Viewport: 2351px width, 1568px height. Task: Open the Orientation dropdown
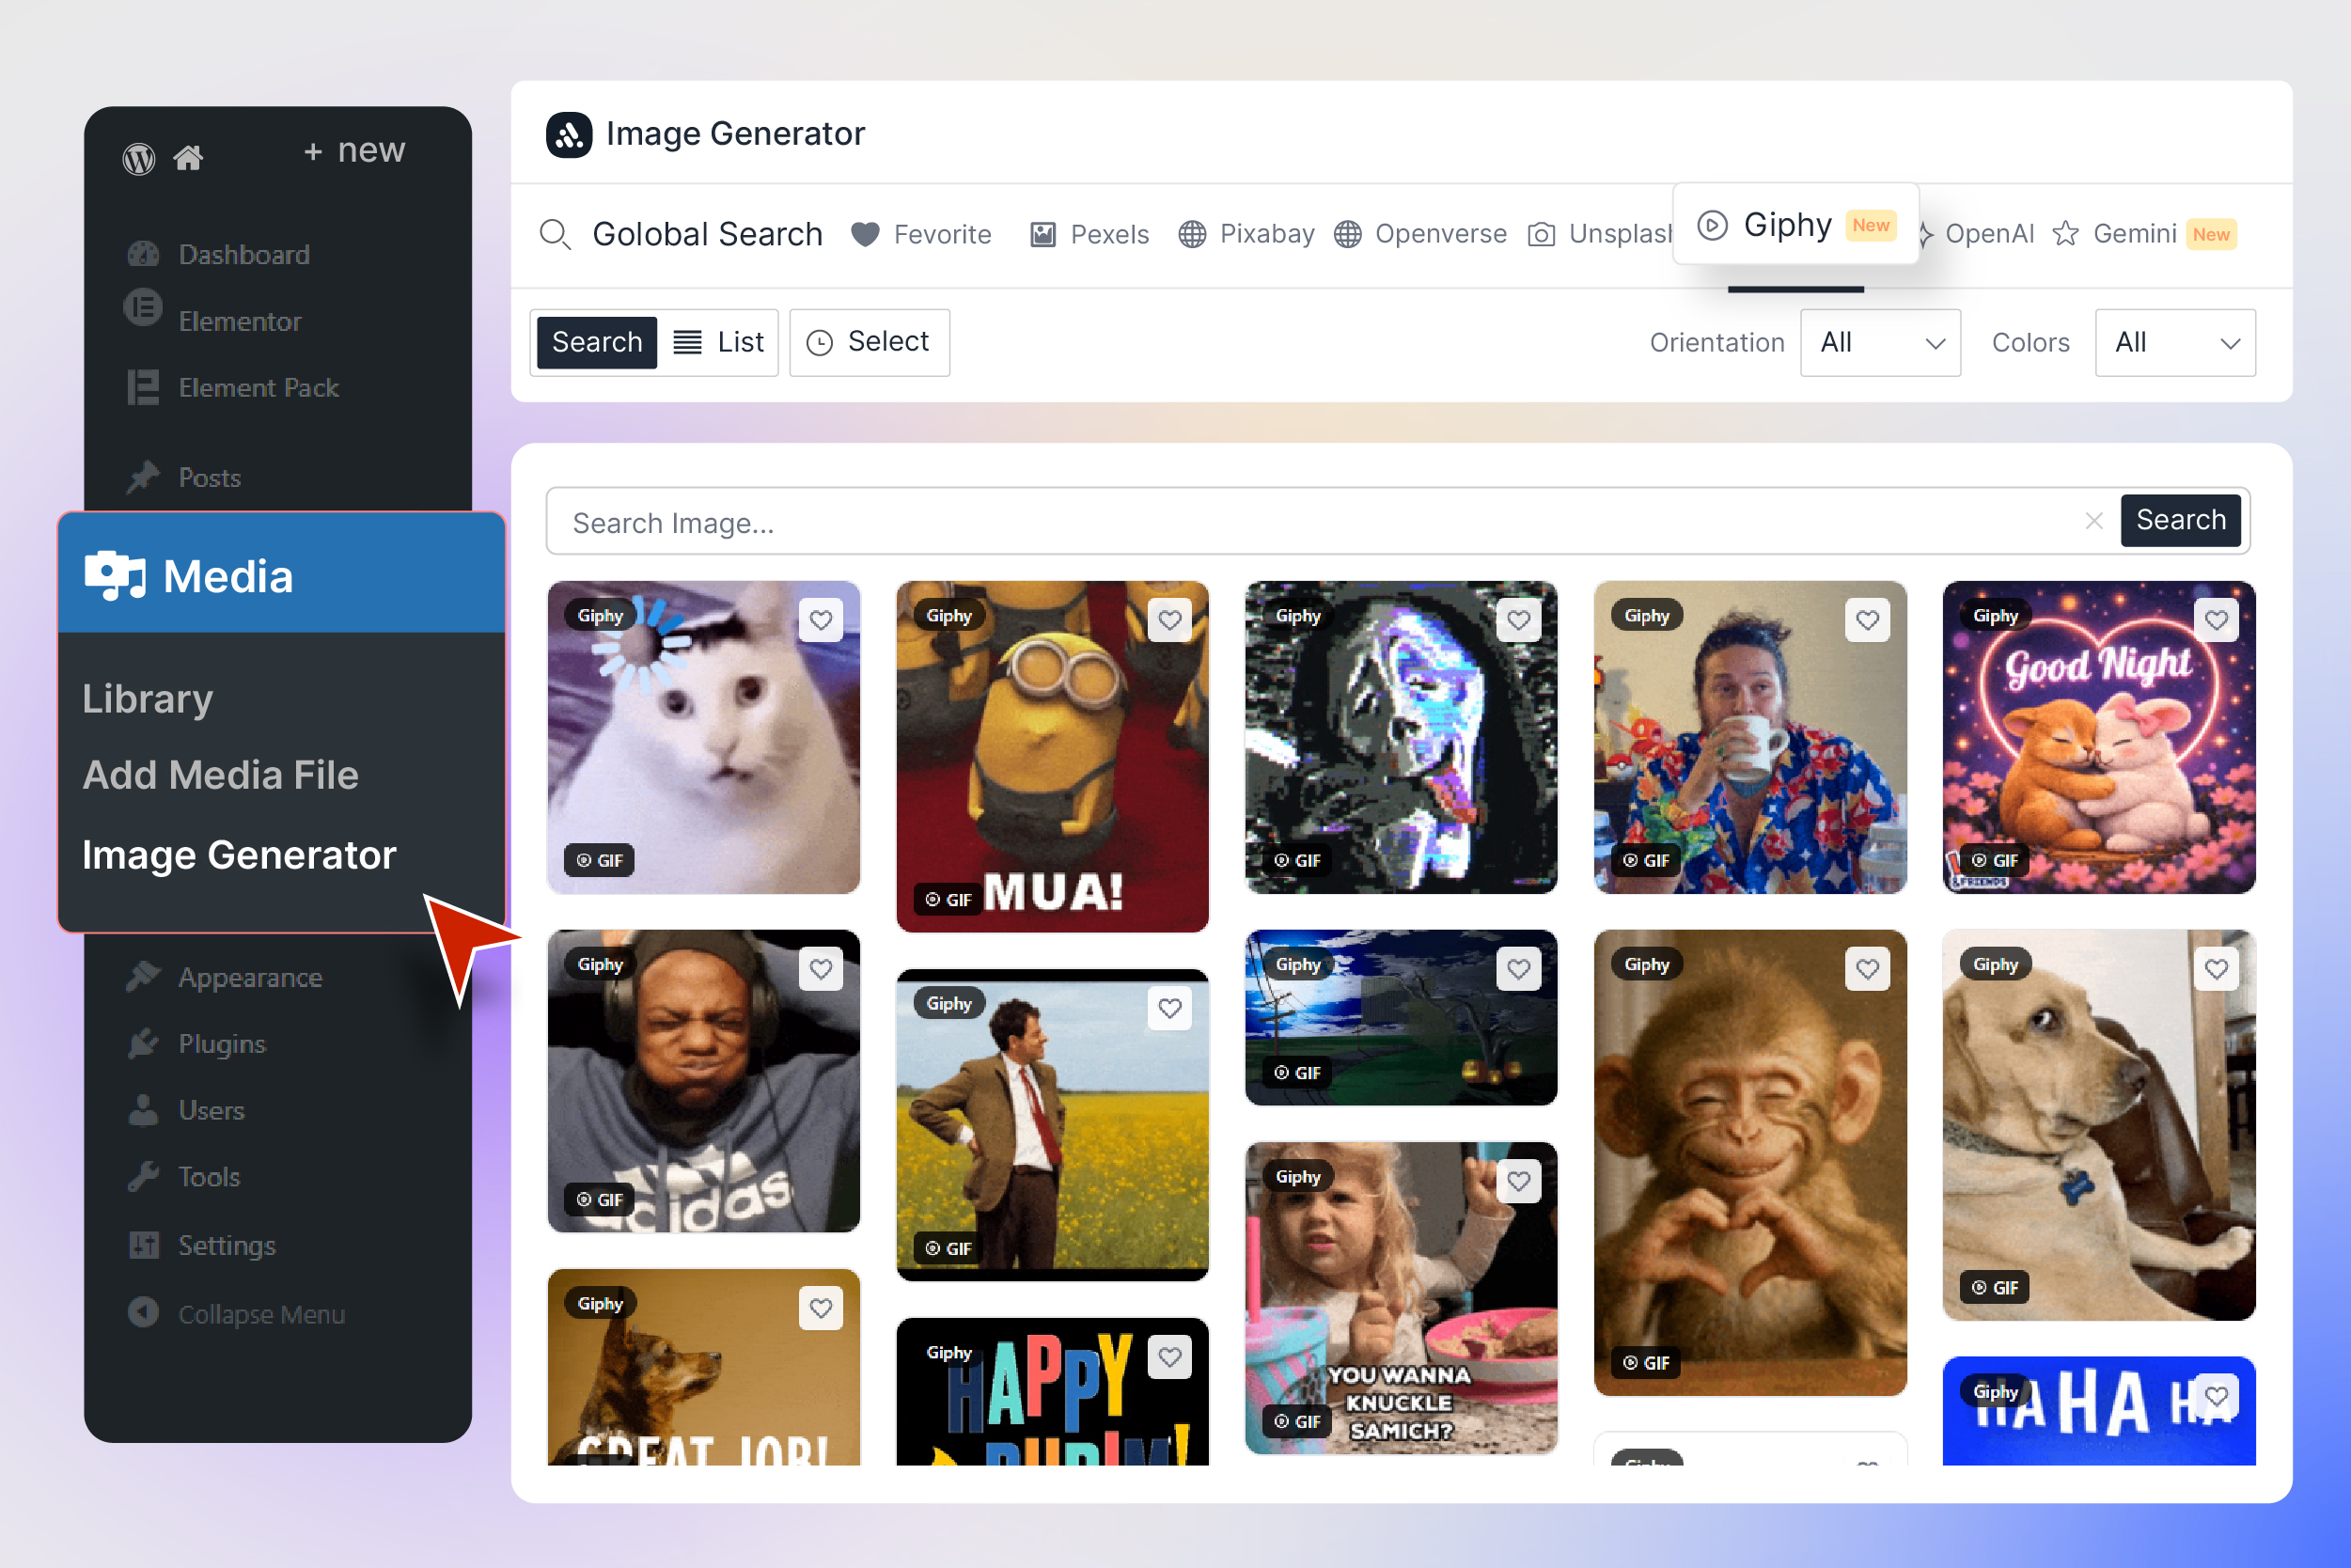(1879, 343)
